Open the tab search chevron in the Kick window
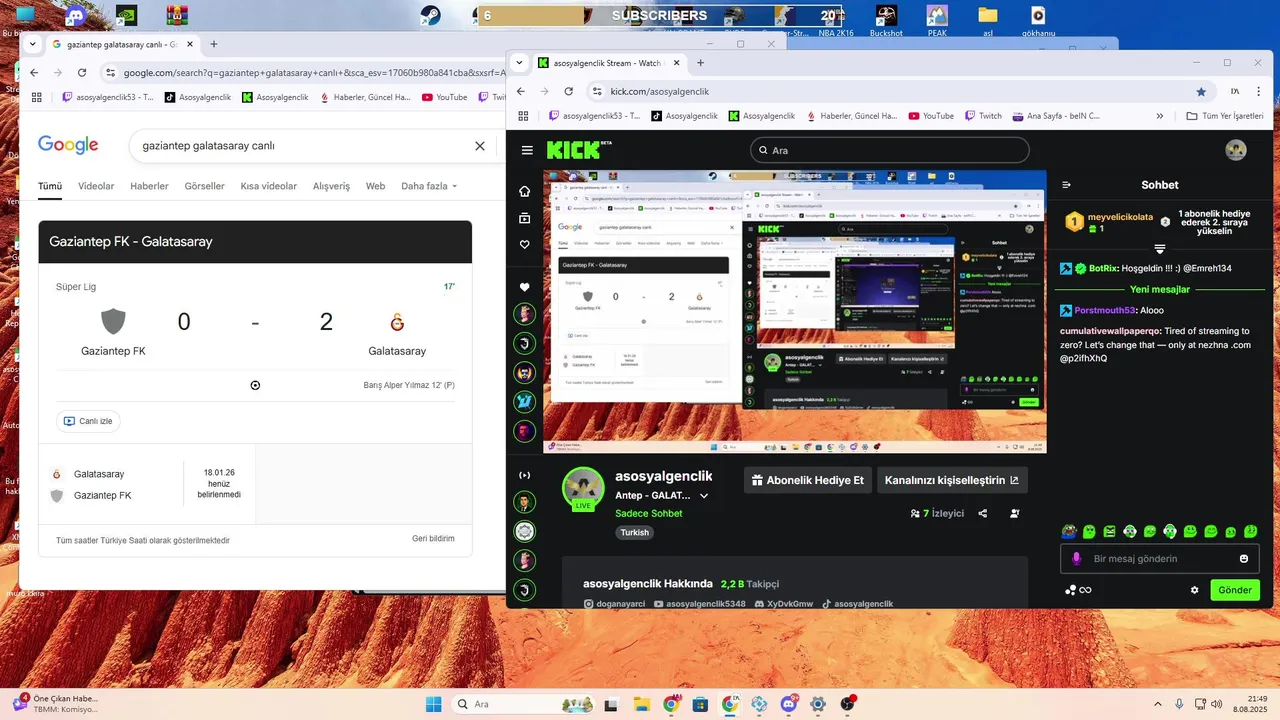Screen dimensions: 1280x720 519,62
